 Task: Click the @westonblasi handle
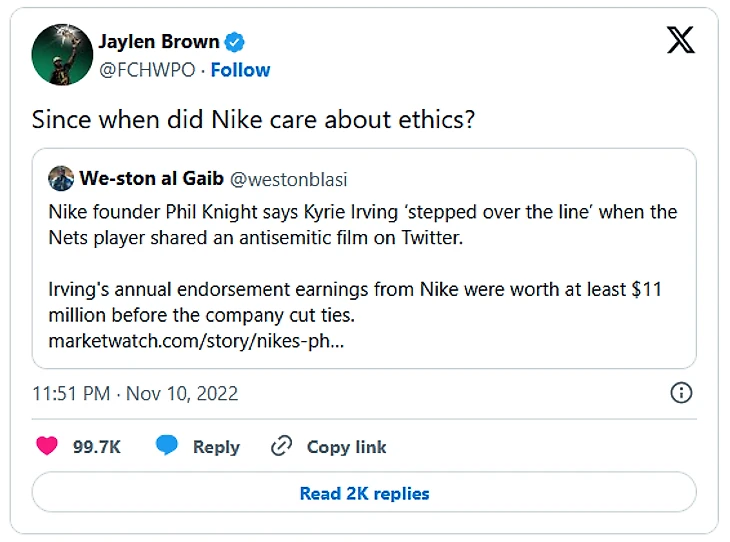289,179
